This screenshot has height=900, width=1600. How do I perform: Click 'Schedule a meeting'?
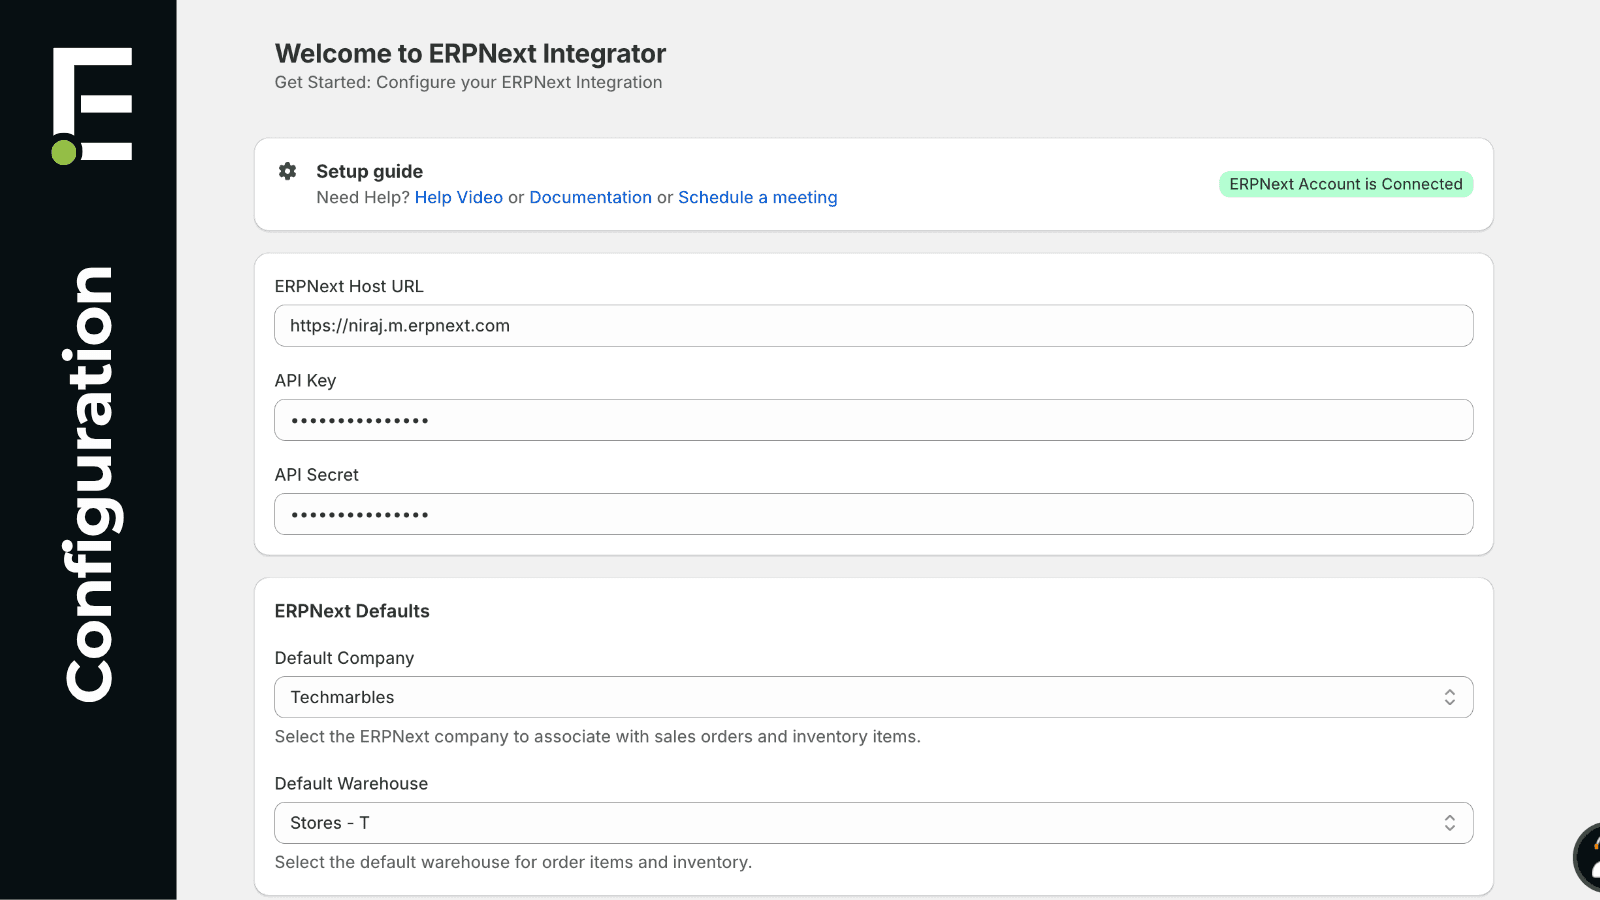click(757, 197)
